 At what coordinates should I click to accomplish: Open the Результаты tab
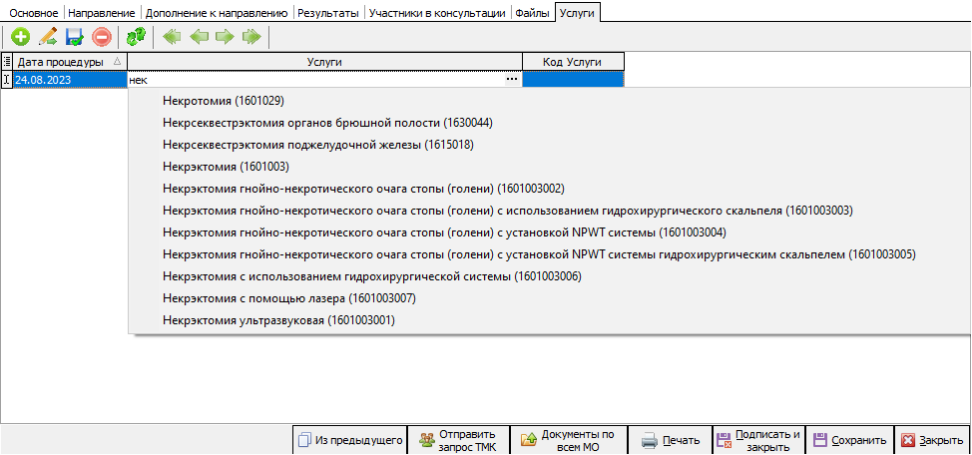[326, 13]
